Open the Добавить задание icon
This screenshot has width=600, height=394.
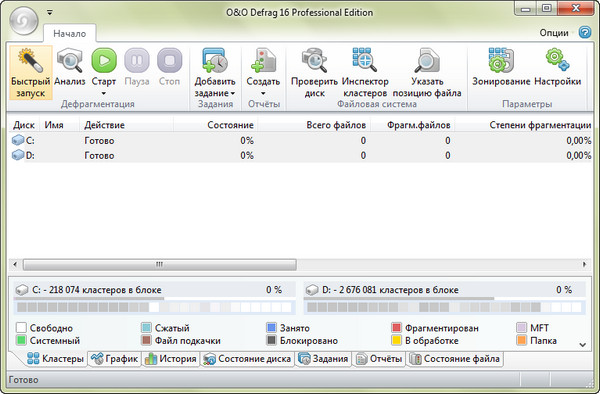tap(215, 60)
